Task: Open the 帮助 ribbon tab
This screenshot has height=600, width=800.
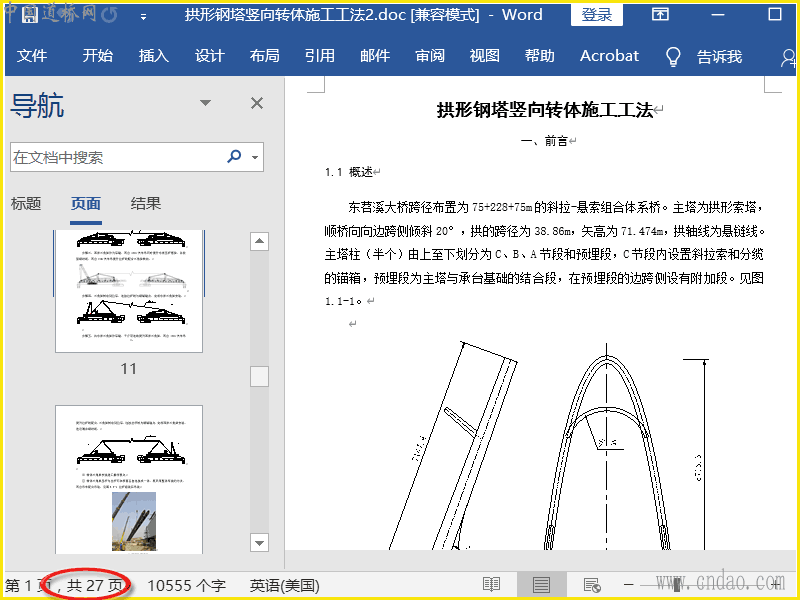Action: pos(539,55)
